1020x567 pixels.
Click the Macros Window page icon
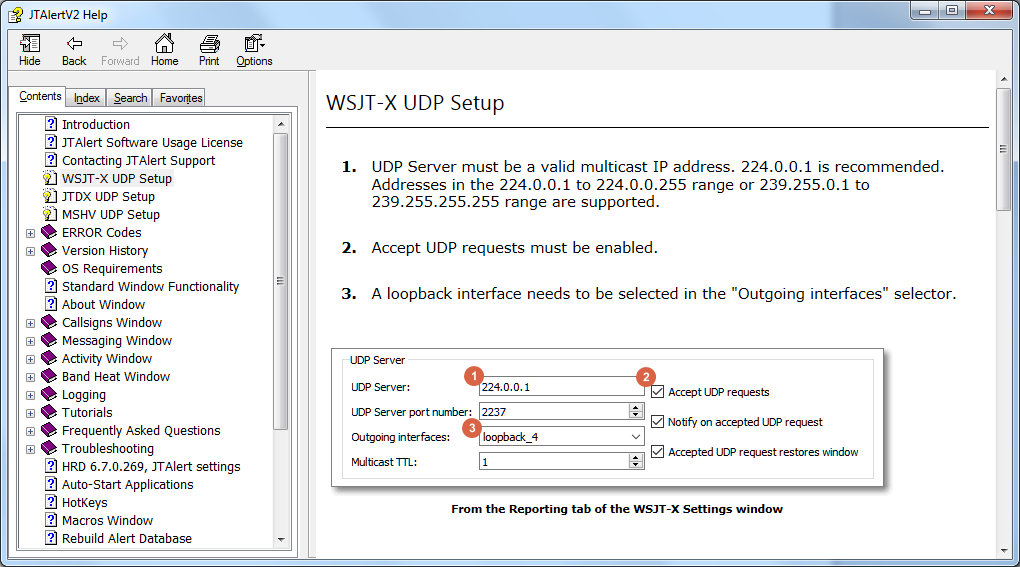(x=51, y=520)
